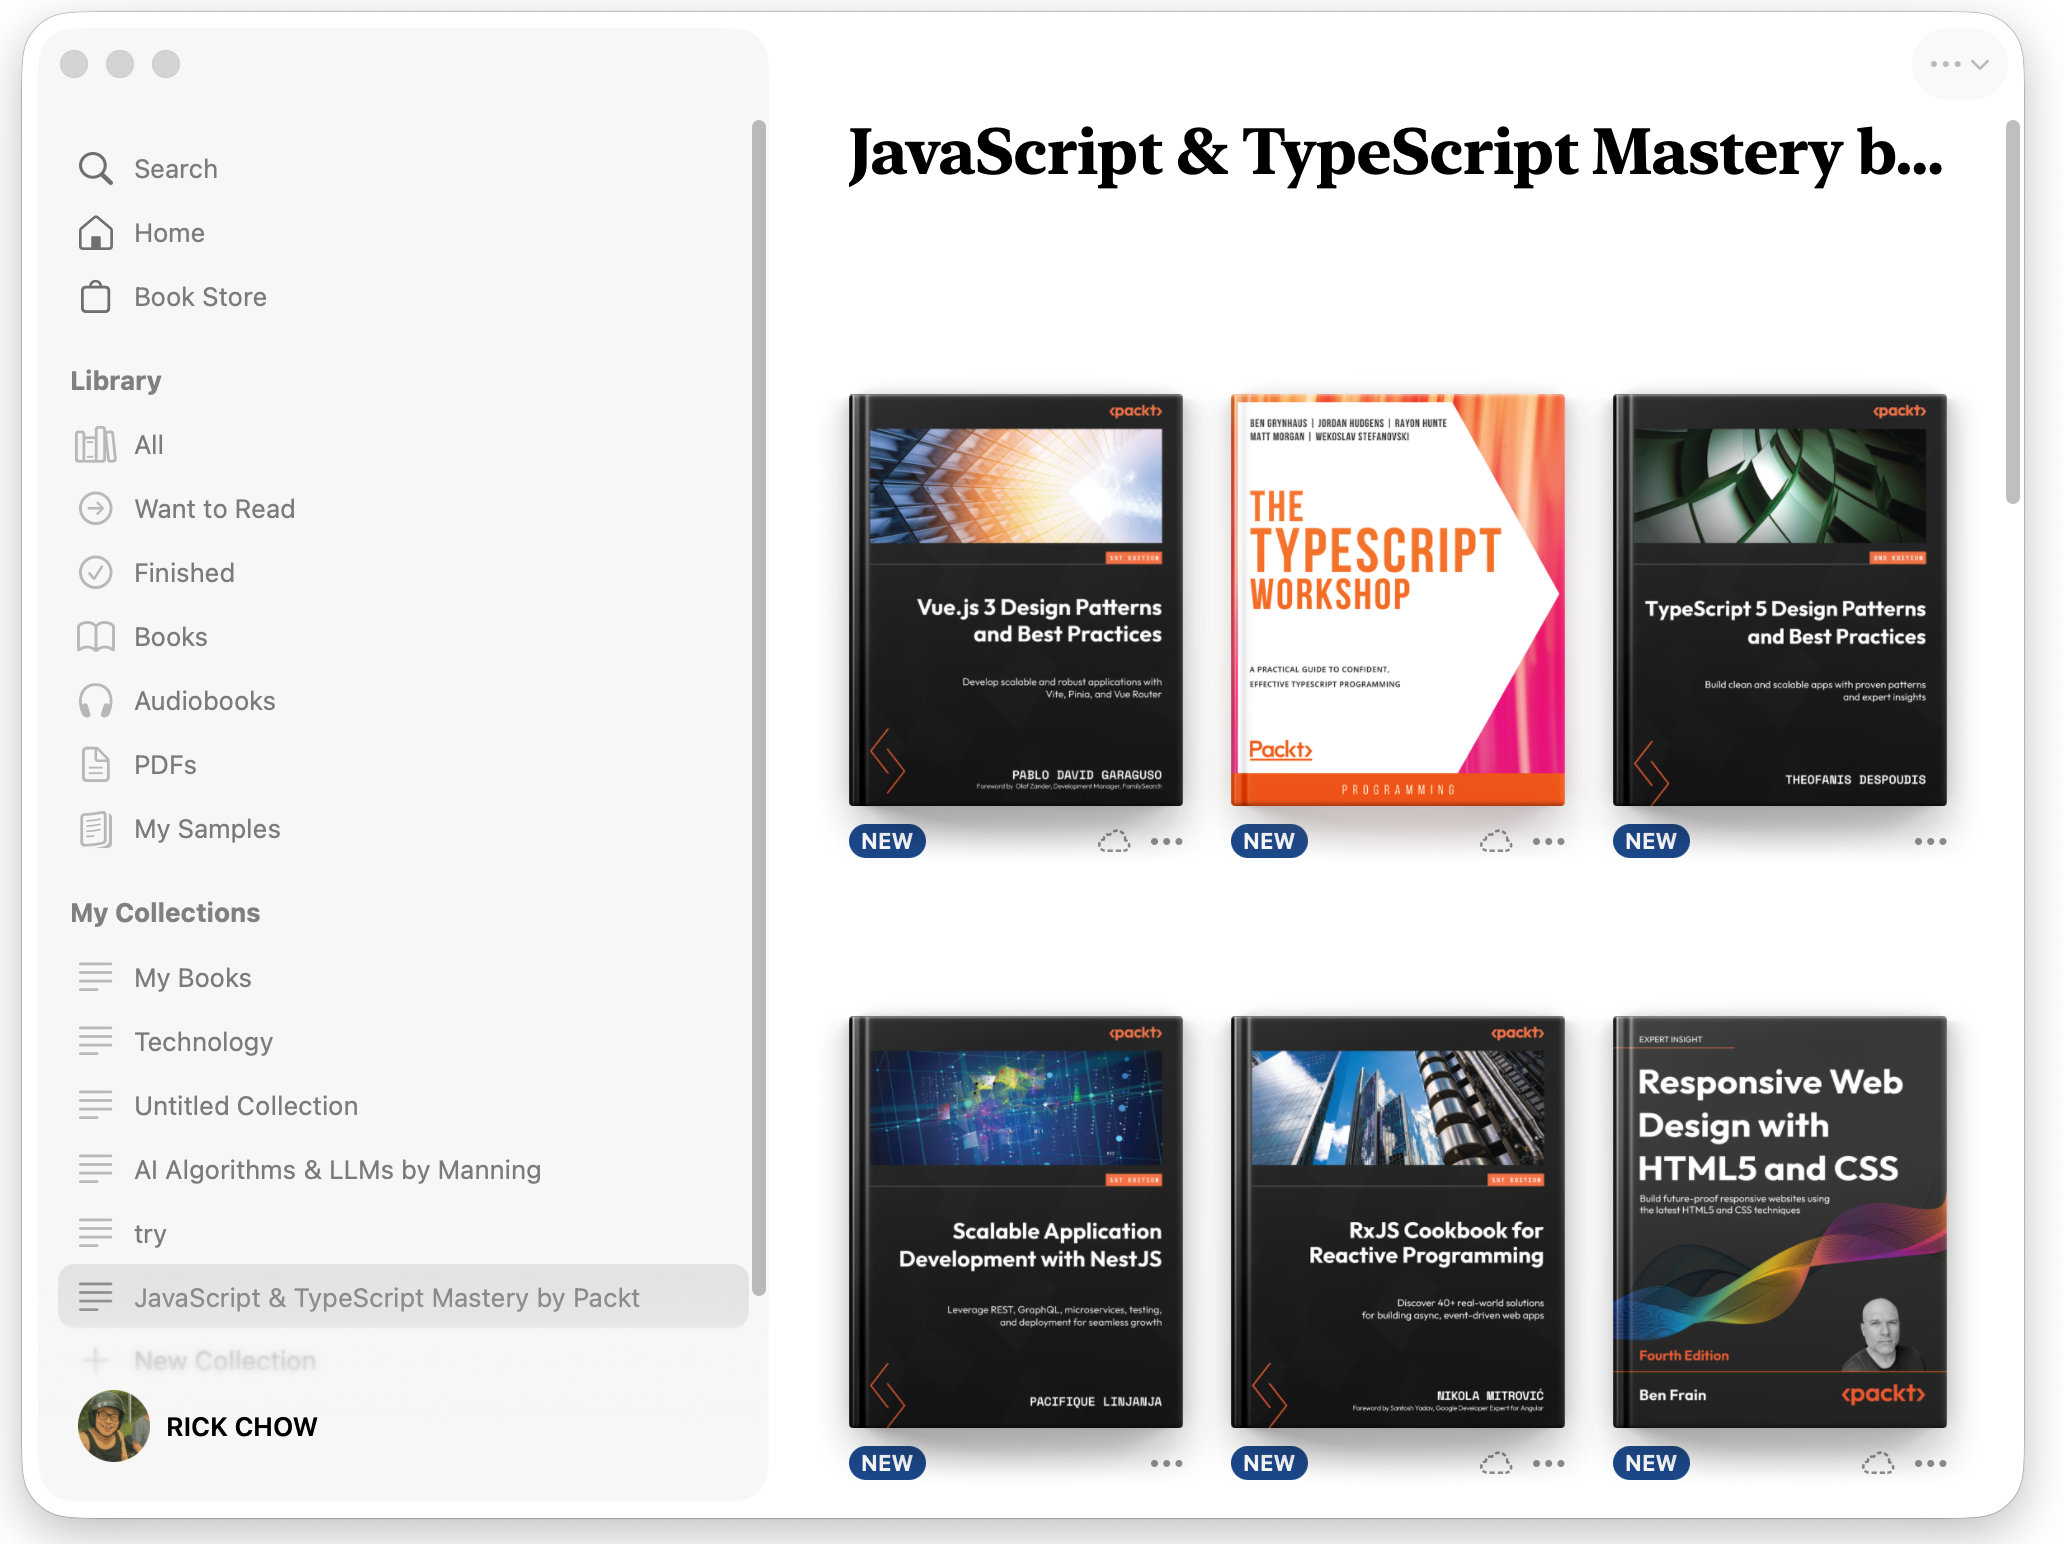Click the Search magnifier icon in sidebar
This screenshot has height=1544, width=2064.
click(95, 169)
